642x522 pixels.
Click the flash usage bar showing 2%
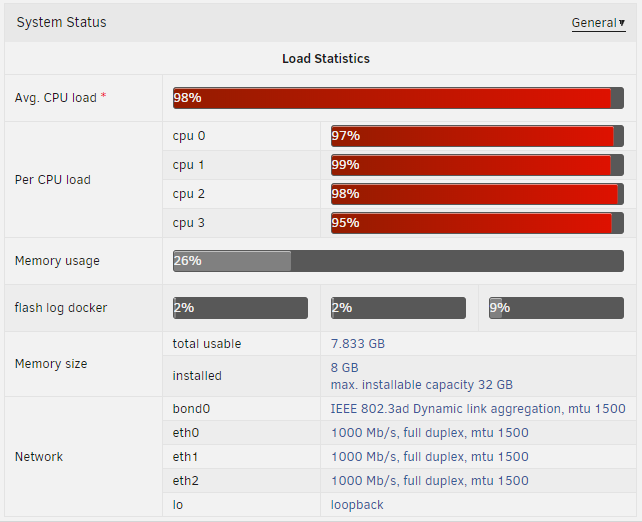point(240,308)
